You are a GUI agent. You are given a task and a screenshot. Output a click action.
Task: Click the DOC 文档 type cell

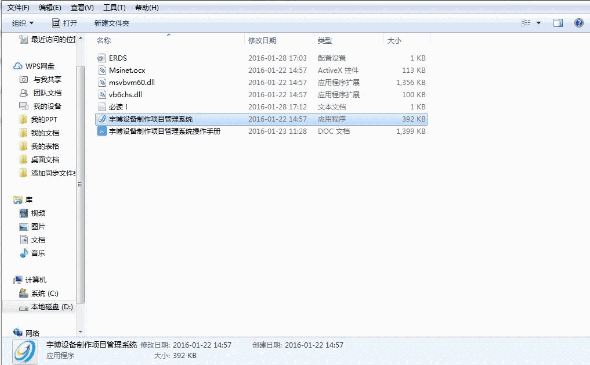(x=334, y=131)
